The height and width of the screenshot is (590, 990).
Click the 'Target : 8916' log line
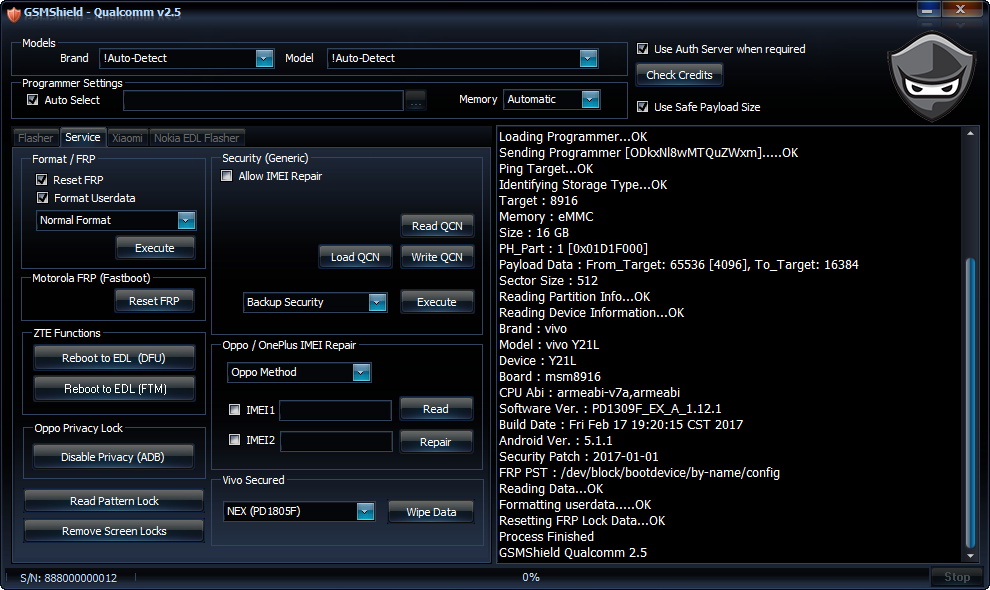[x=538, y=201]
